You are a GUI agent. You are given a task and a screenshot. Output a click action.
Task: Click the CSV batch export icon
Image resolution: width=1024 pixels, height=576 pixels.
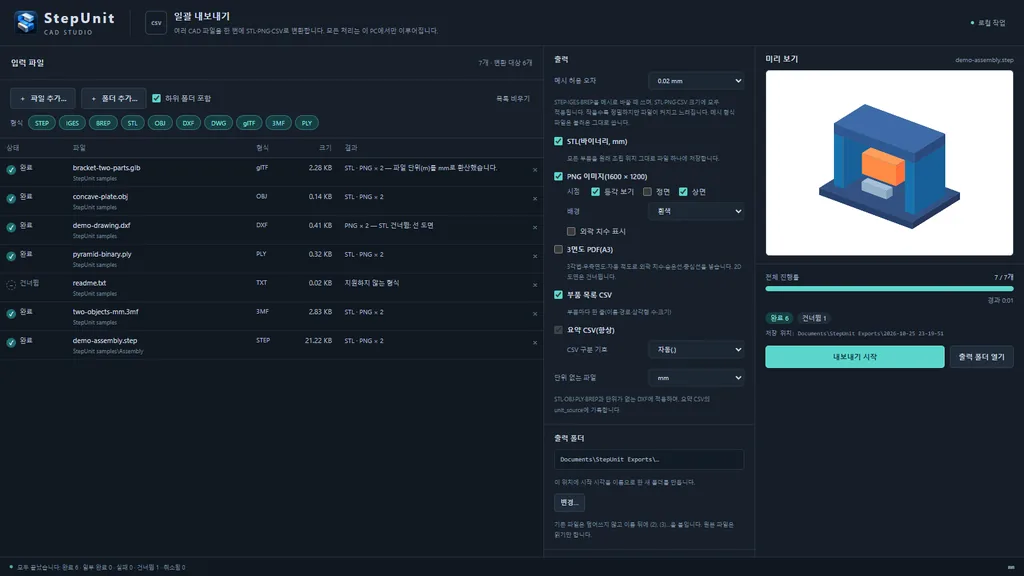(156, 23)
